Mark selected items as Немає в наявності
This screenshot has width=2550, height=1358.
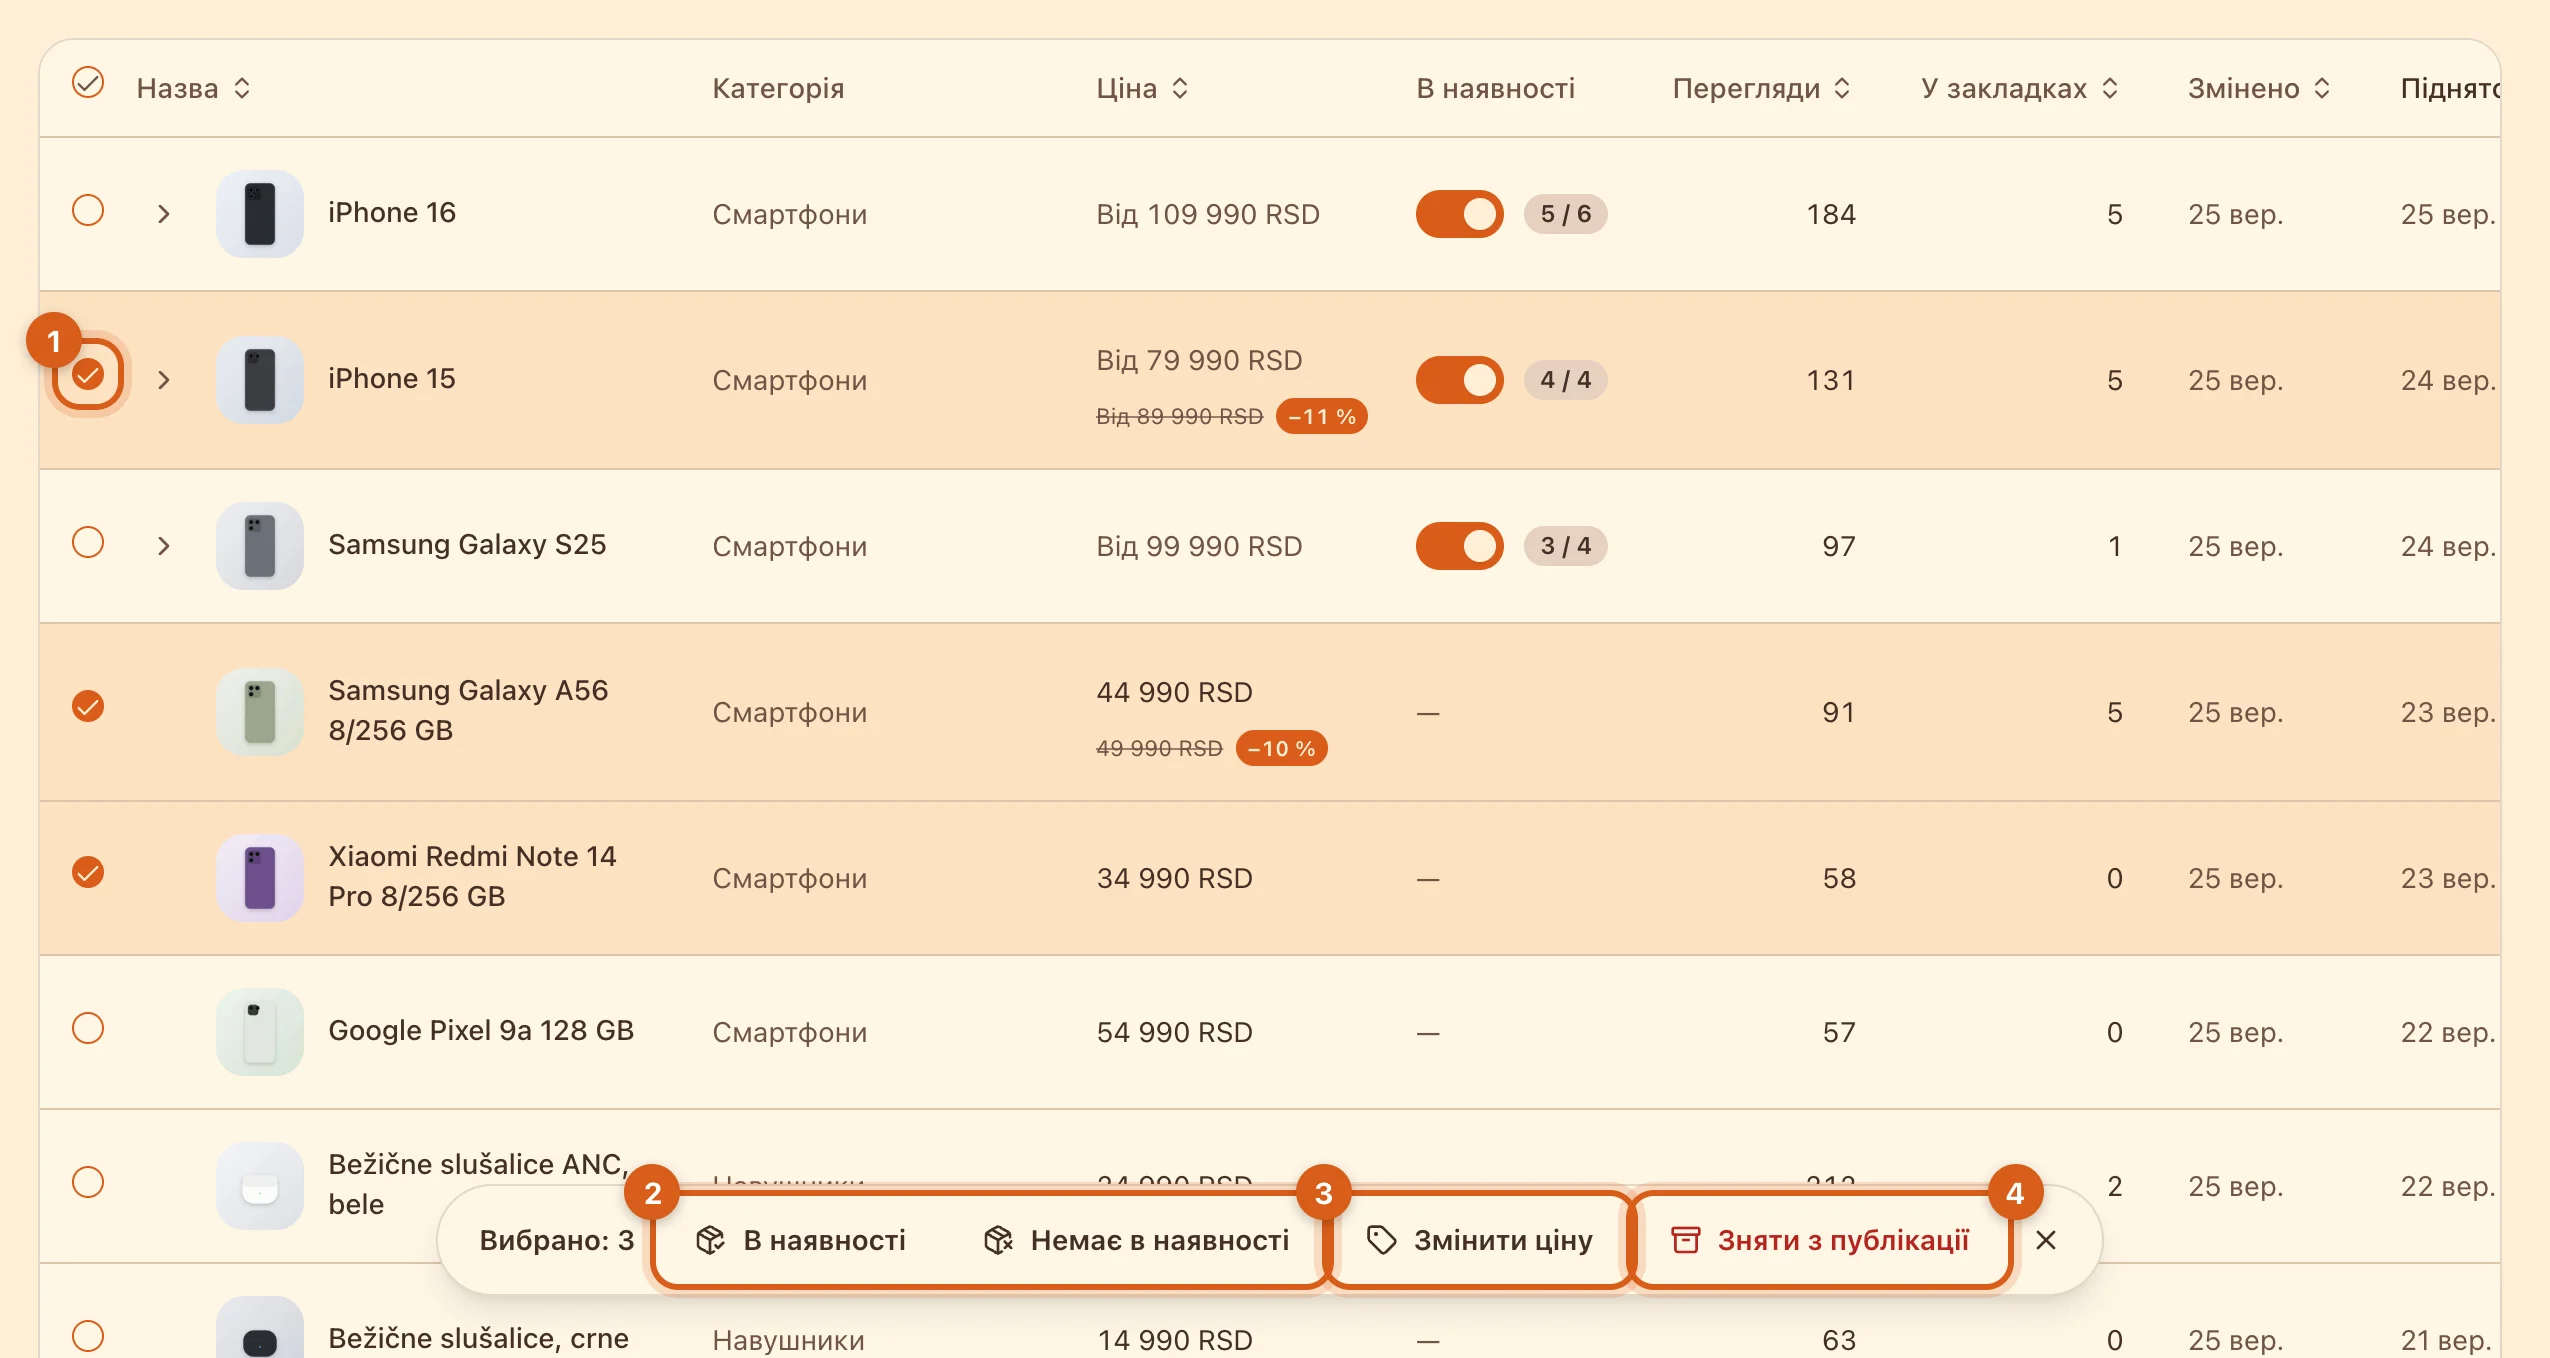point(1137,1241)
